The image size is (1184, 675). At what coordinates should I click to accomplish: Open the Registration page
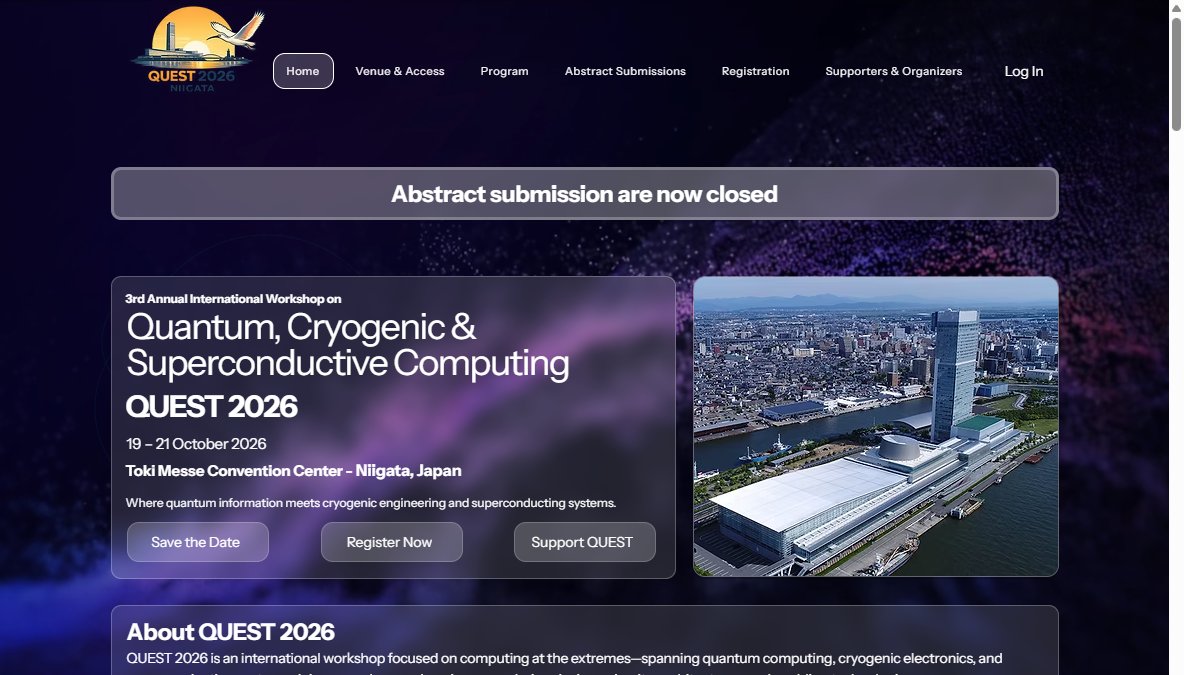[755, 71]
